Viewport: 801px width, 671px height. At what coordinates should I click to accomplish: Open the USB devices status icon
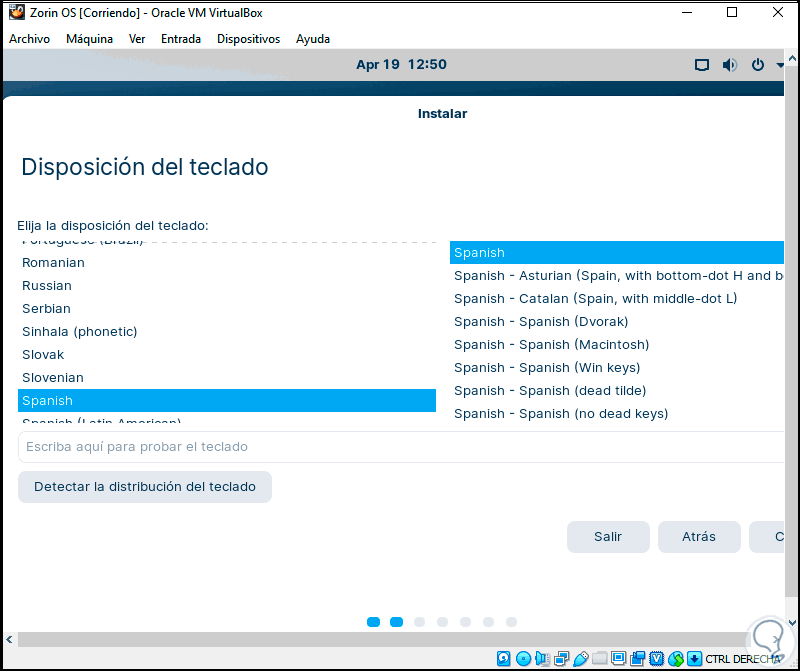[x=581, y=659]
